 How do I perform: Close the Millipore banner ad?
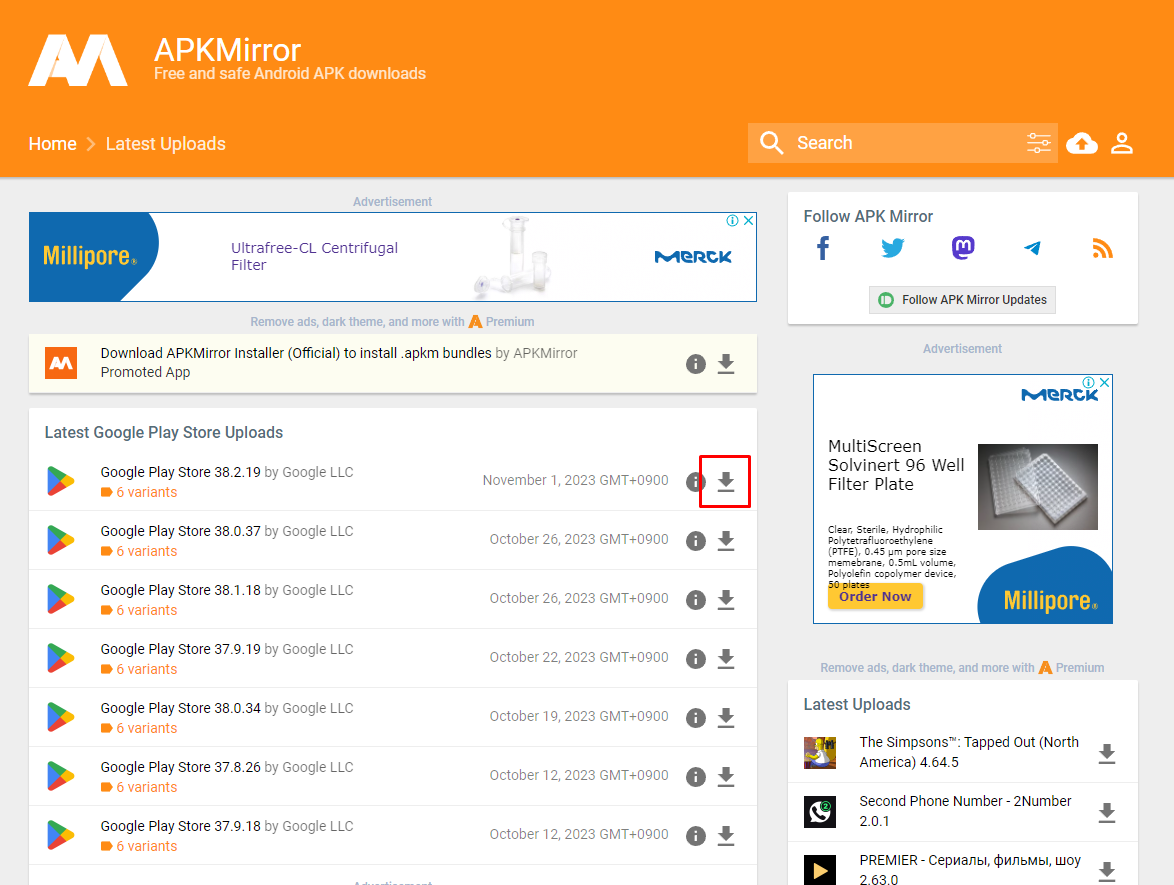748,220
